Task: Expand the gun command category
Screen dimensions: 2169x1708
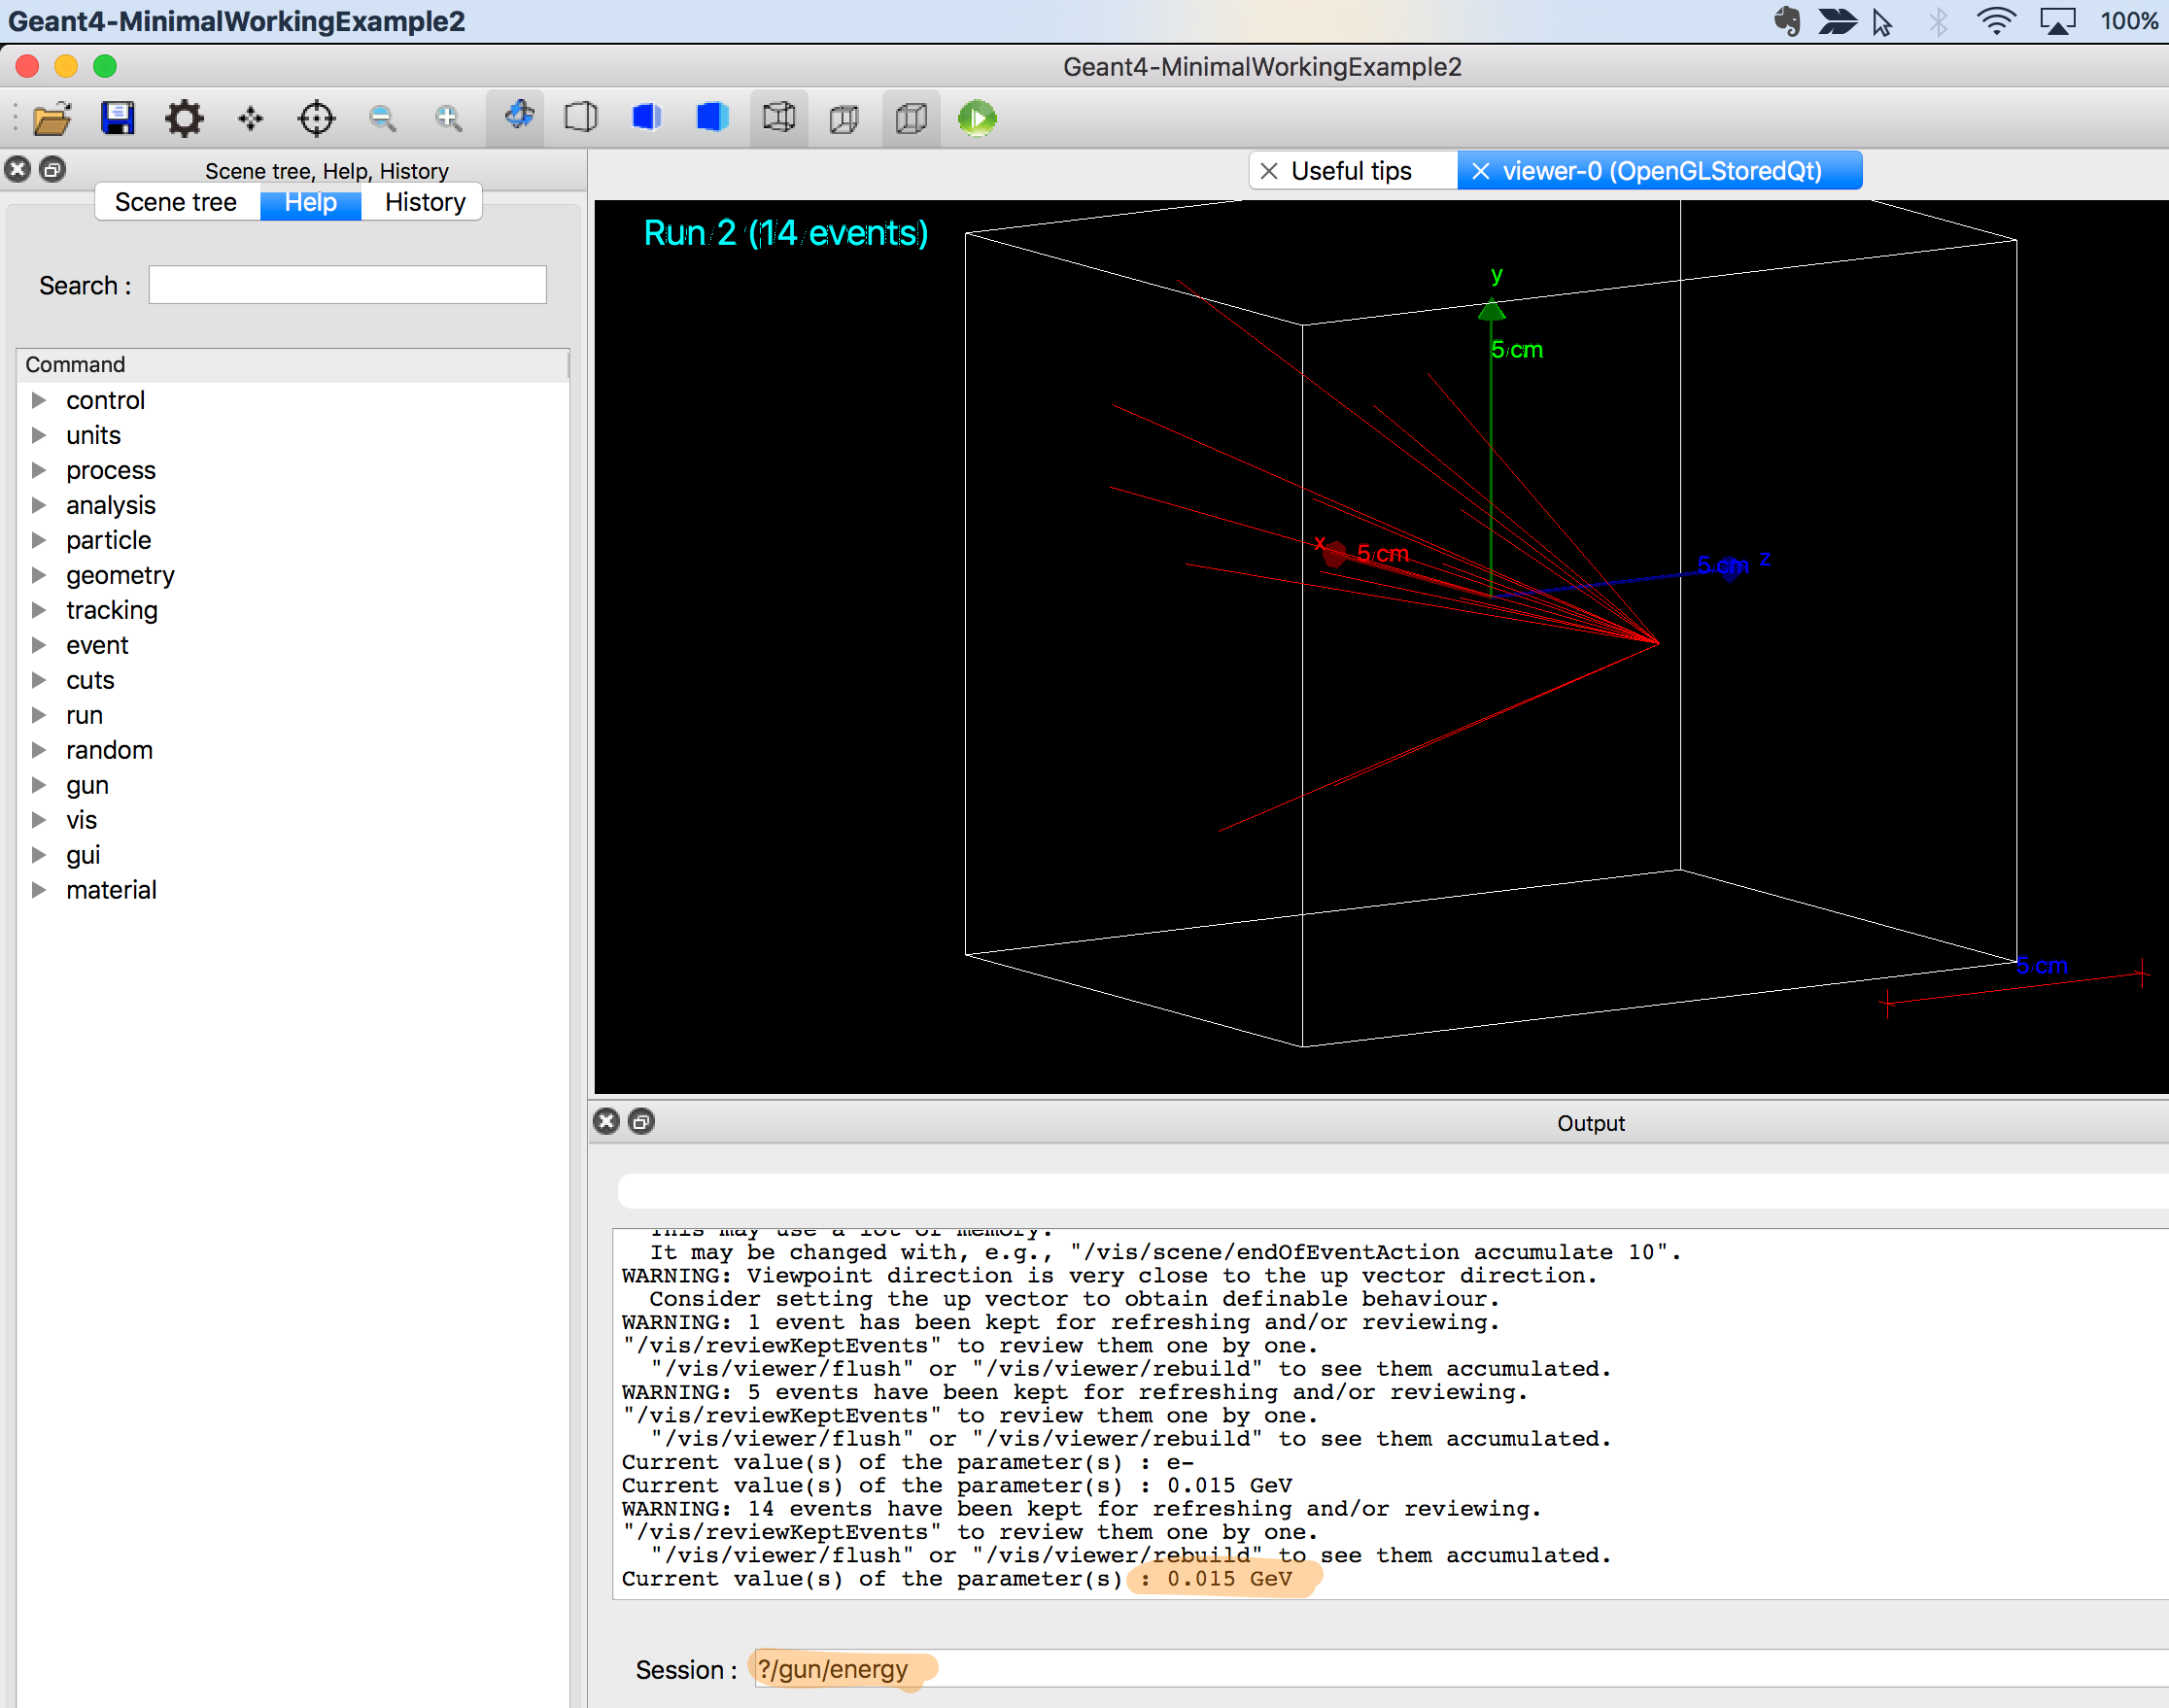Action: [x=40, y=785]
